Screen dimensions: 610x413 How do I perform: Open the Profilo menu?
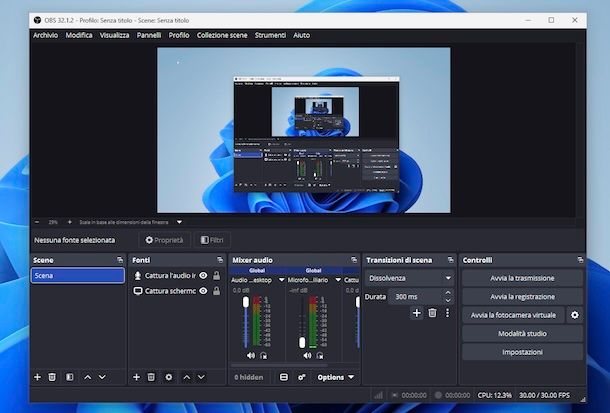click(179, 35)
